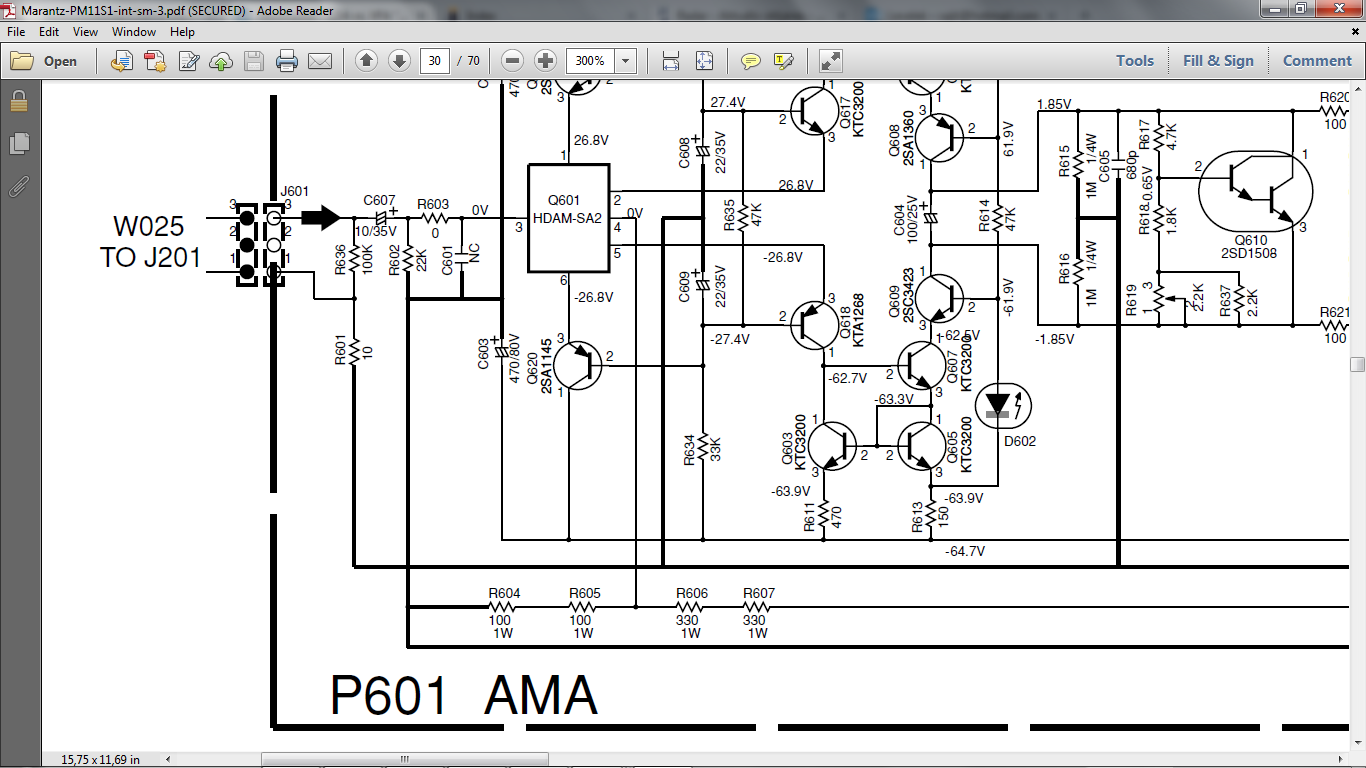
Task: Click the R604 resistor label
Action: [x=504, y=593]
